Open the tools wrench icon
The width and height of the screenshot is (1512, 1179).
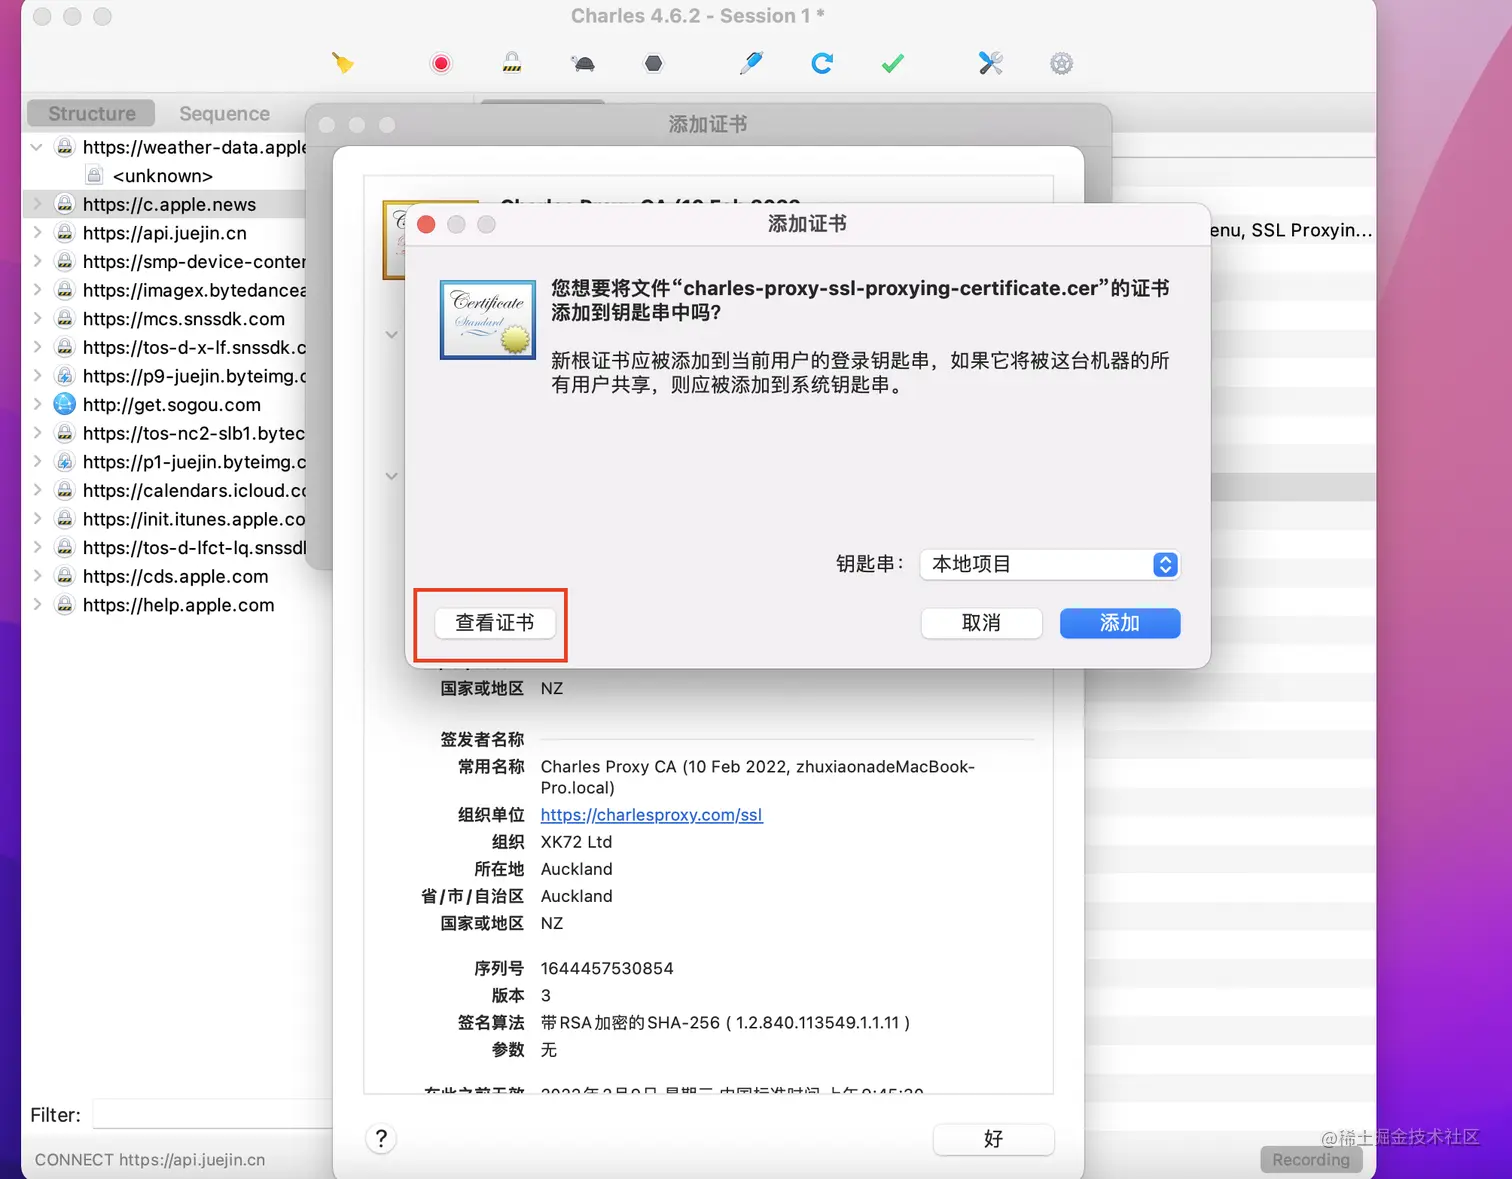coord(989,62)
